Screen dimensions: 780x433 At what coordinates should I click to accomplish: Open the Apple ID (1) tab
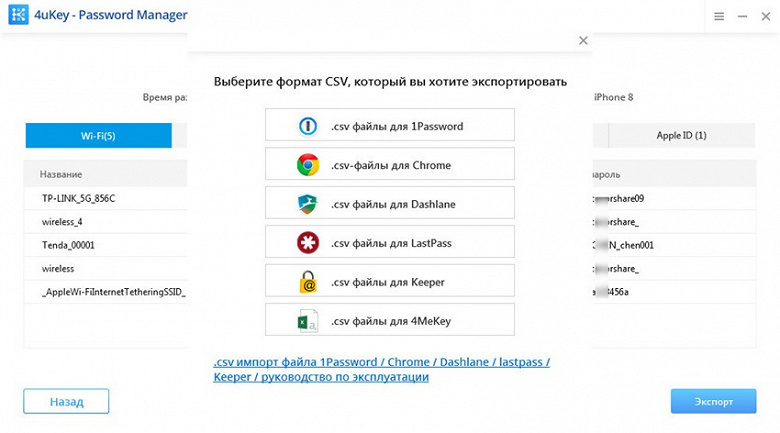[681, 135]
